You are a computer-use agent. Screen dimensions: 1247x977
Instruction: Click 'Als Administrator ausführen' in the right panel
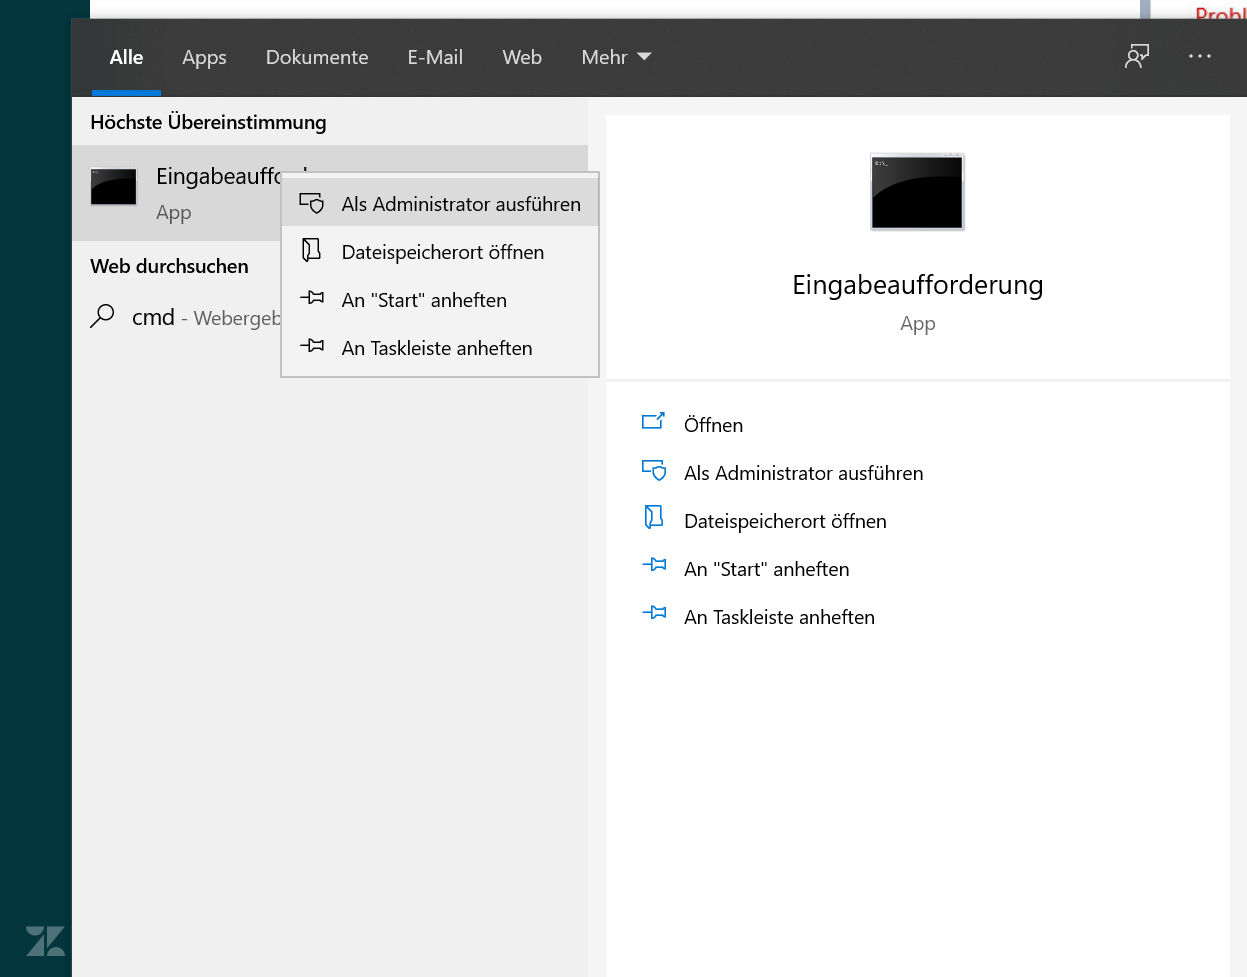pyautogui.click(x=803, y=472)
